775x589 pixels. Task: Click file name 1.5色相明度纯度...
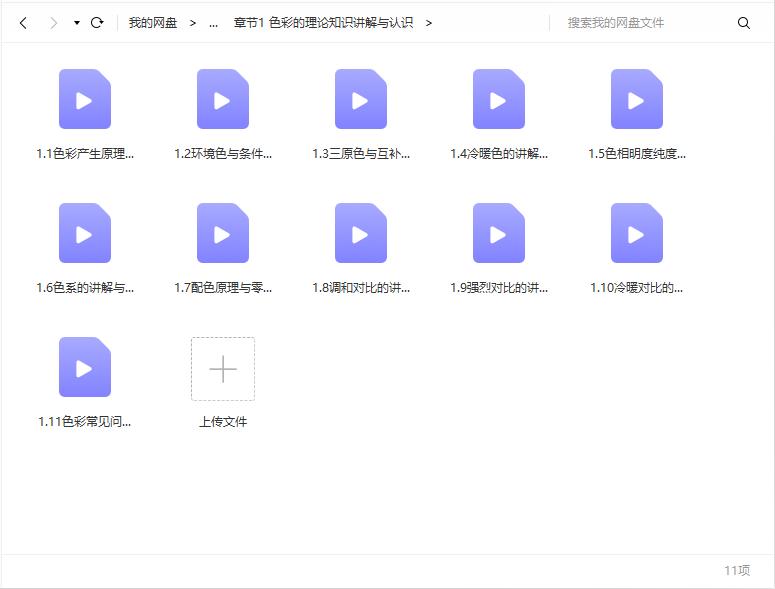[637, 154]
